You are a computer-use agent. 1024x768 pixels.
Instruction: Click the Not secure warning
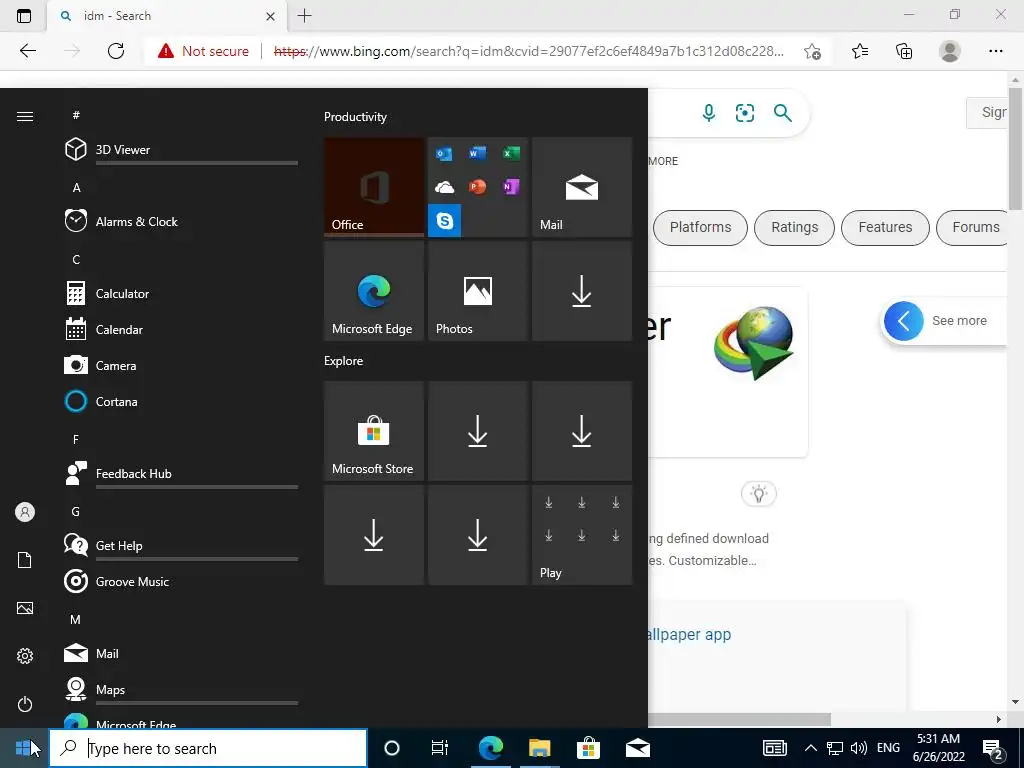(203, 51)
